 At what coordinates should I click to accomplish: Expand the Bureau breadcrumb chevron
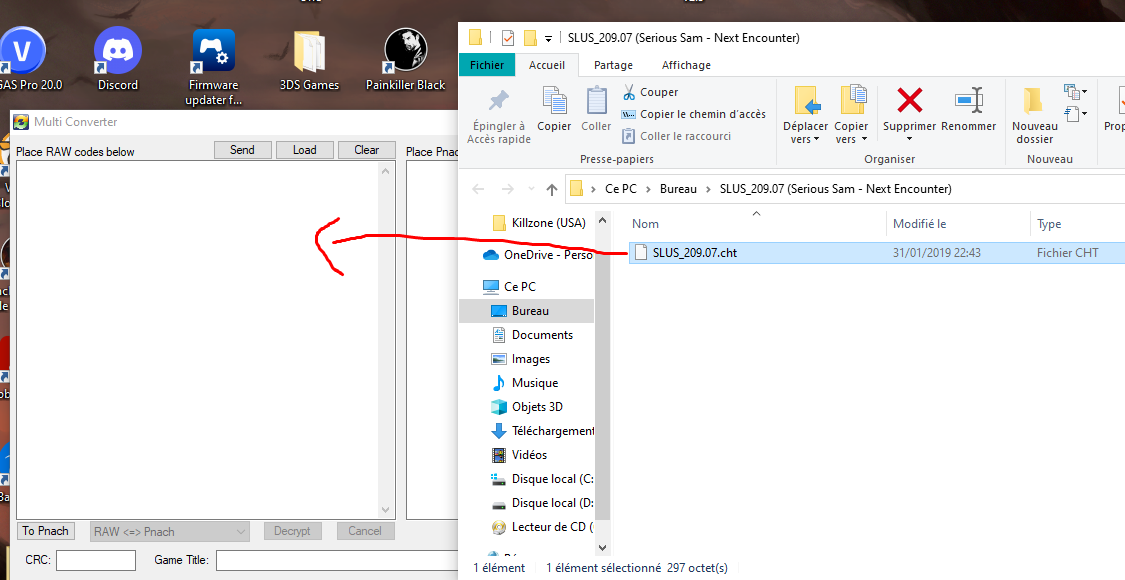tap(708, 190)
